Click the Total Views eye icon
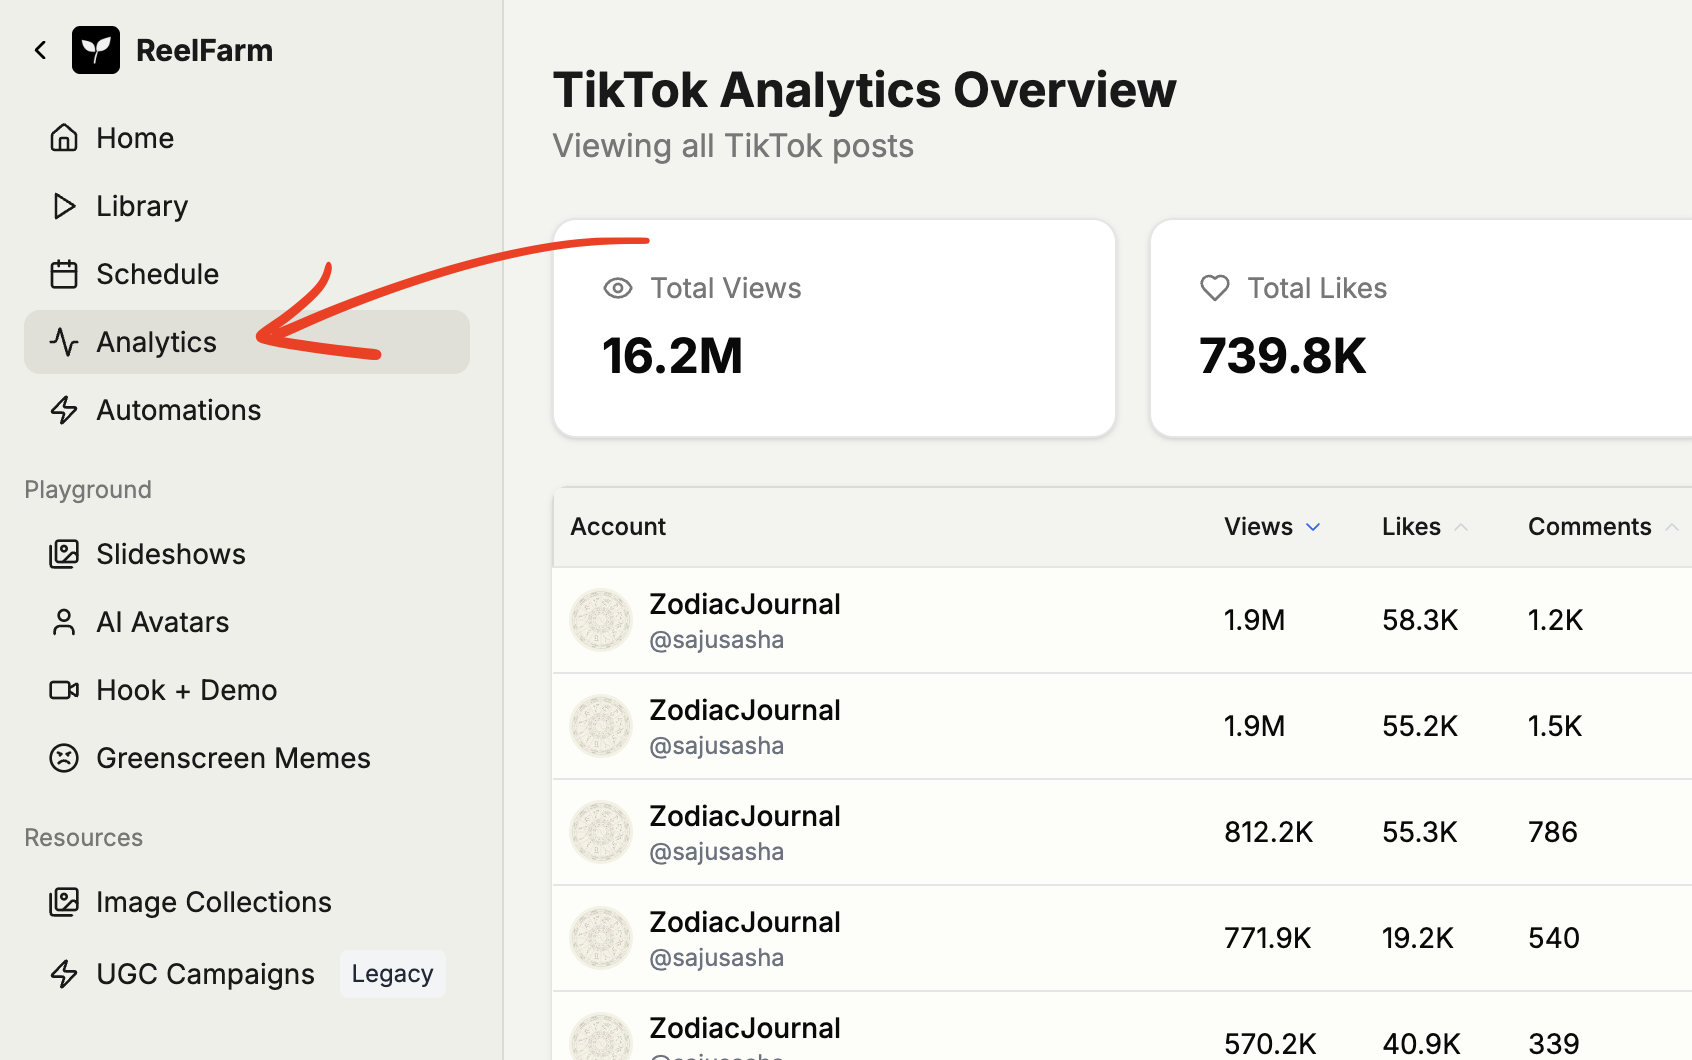This screenshot has height=1060, width=1692. point(618,289)
